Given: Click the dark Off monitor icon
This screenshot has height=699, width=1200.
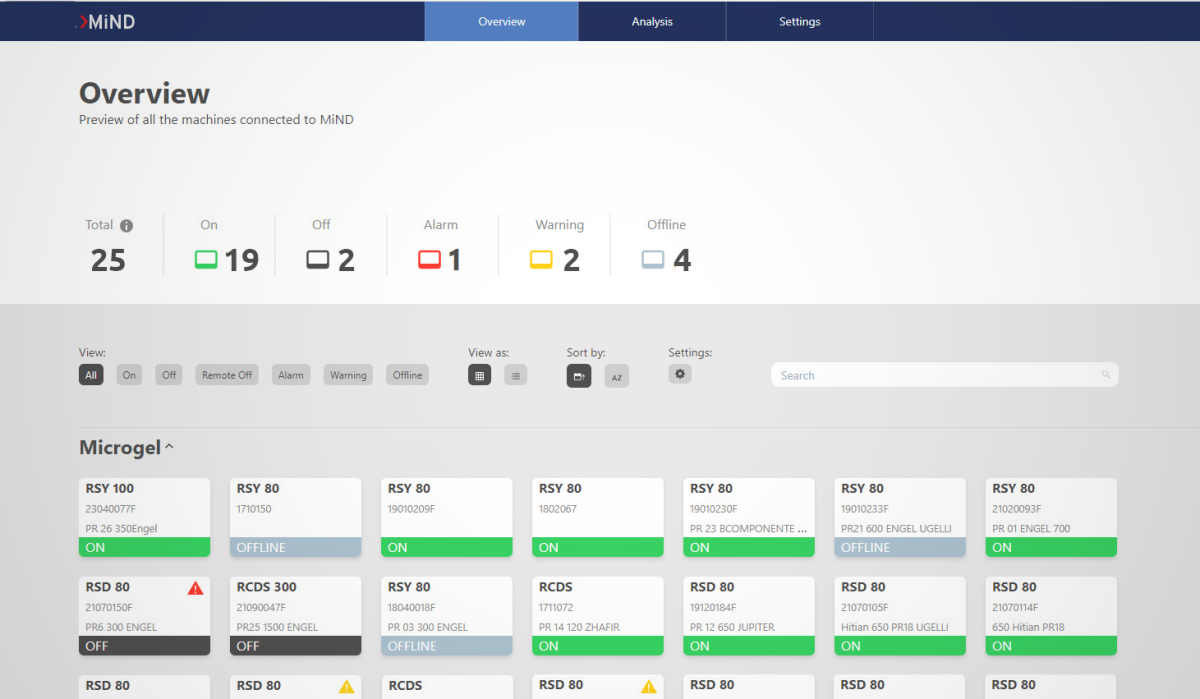Looking at the screenshot, I should click(318, 260).
